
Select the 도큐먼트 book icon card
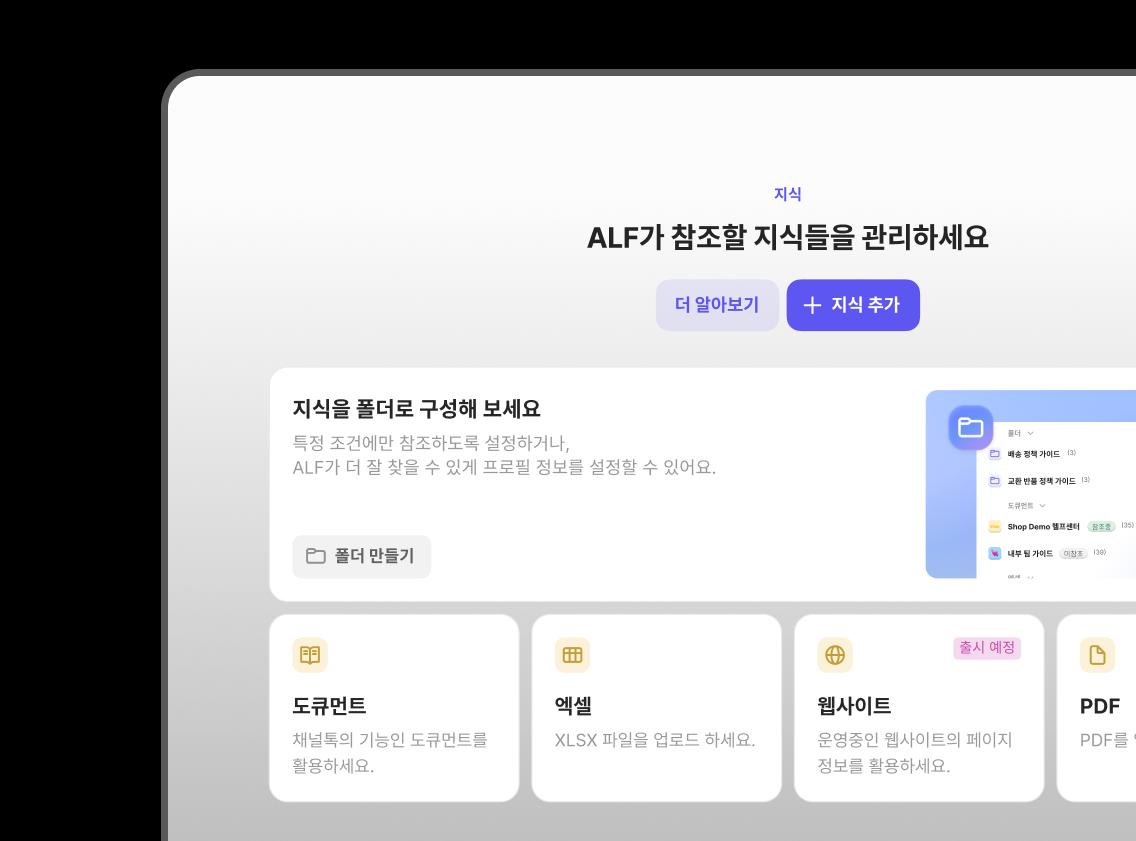pos(310,655)
